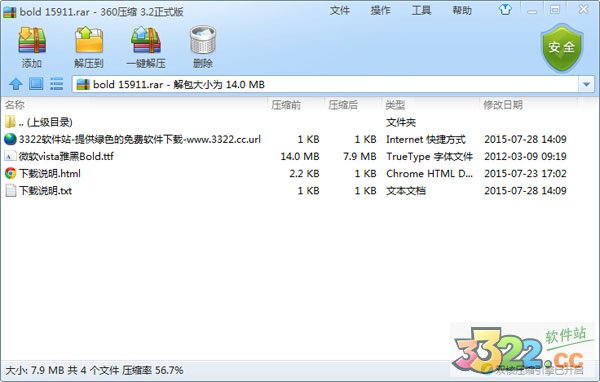The image size is (600, 382).
Task: Click the archive icon in address bar
Action: 83,84
